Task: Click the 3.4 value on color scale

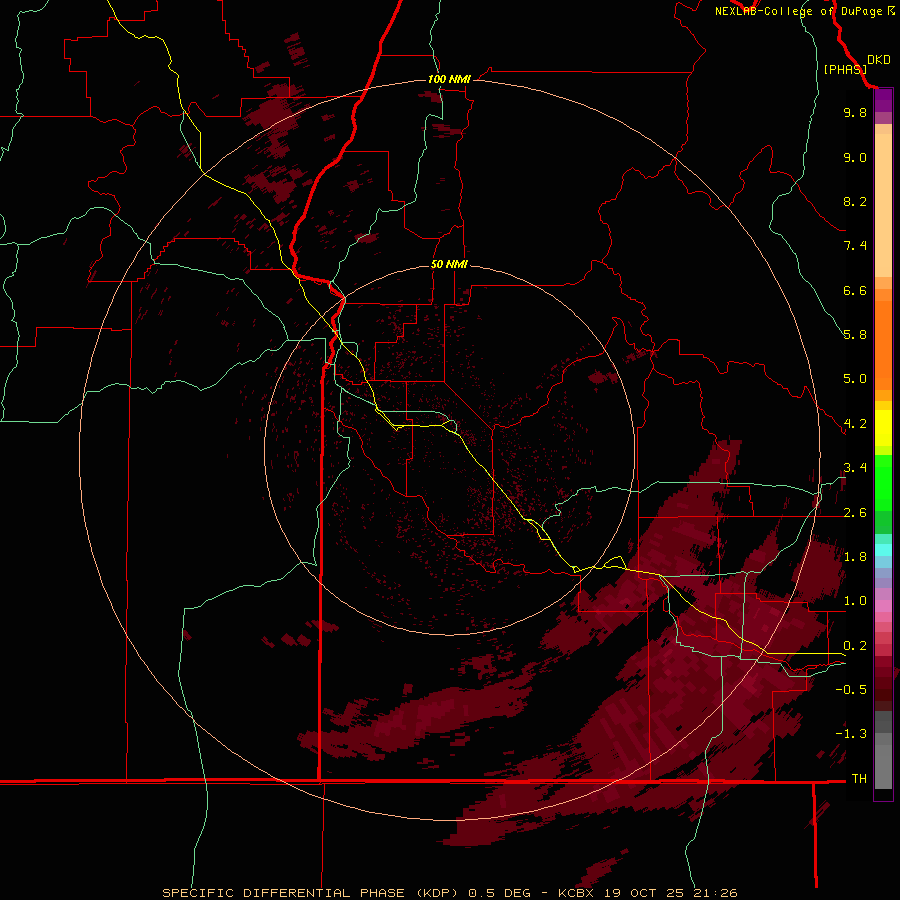Action: click(x=855, y=468)
